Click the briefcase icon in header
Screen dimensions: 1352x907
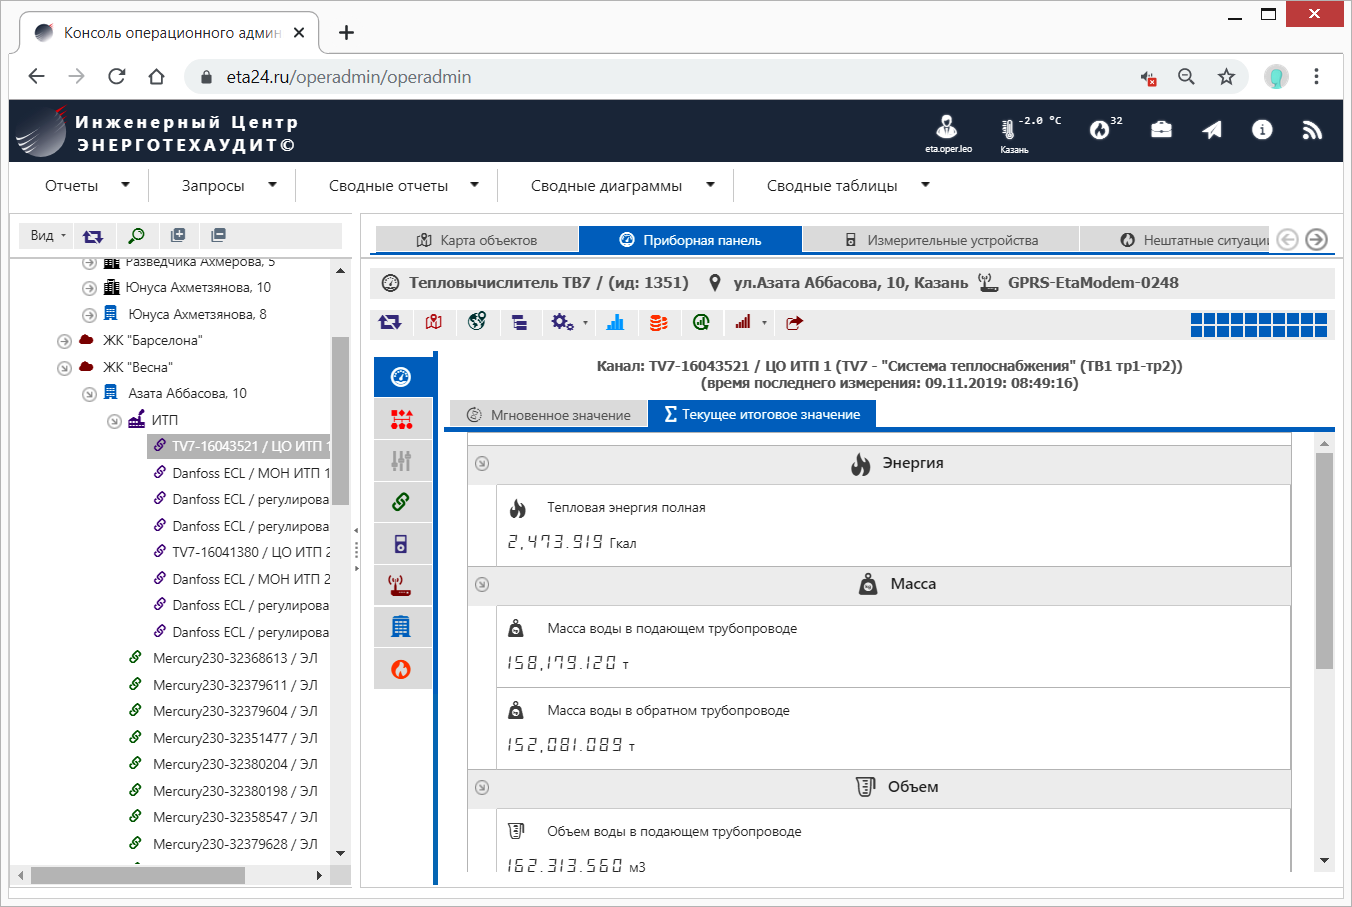(1161, 130)
